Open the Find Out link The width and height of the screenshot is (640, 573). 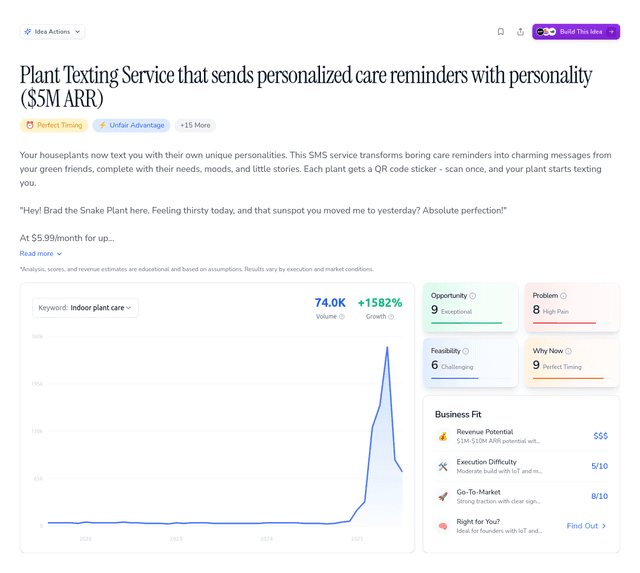586,526
